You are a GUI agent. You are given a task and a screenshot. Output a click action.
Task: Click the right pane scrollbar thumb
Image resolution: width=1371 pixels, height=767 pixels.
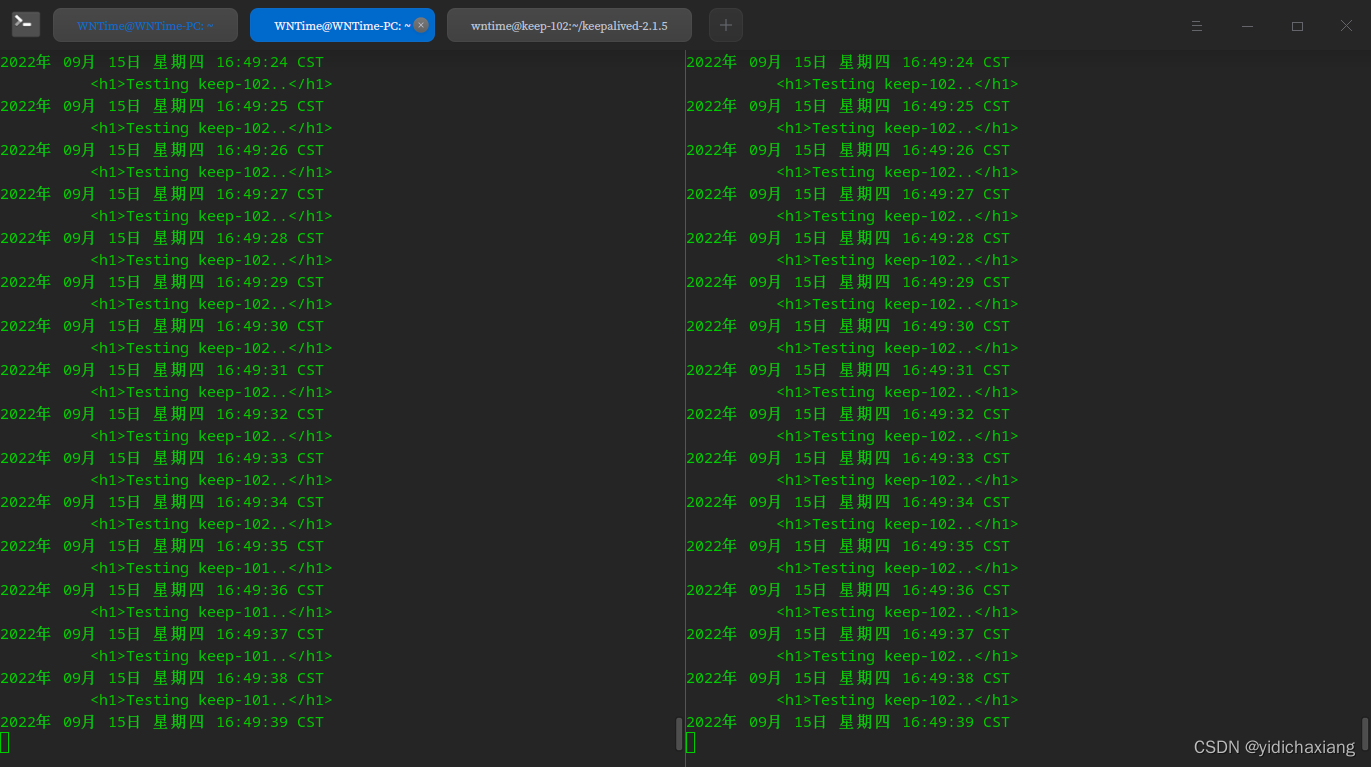tap(1365, 733)
